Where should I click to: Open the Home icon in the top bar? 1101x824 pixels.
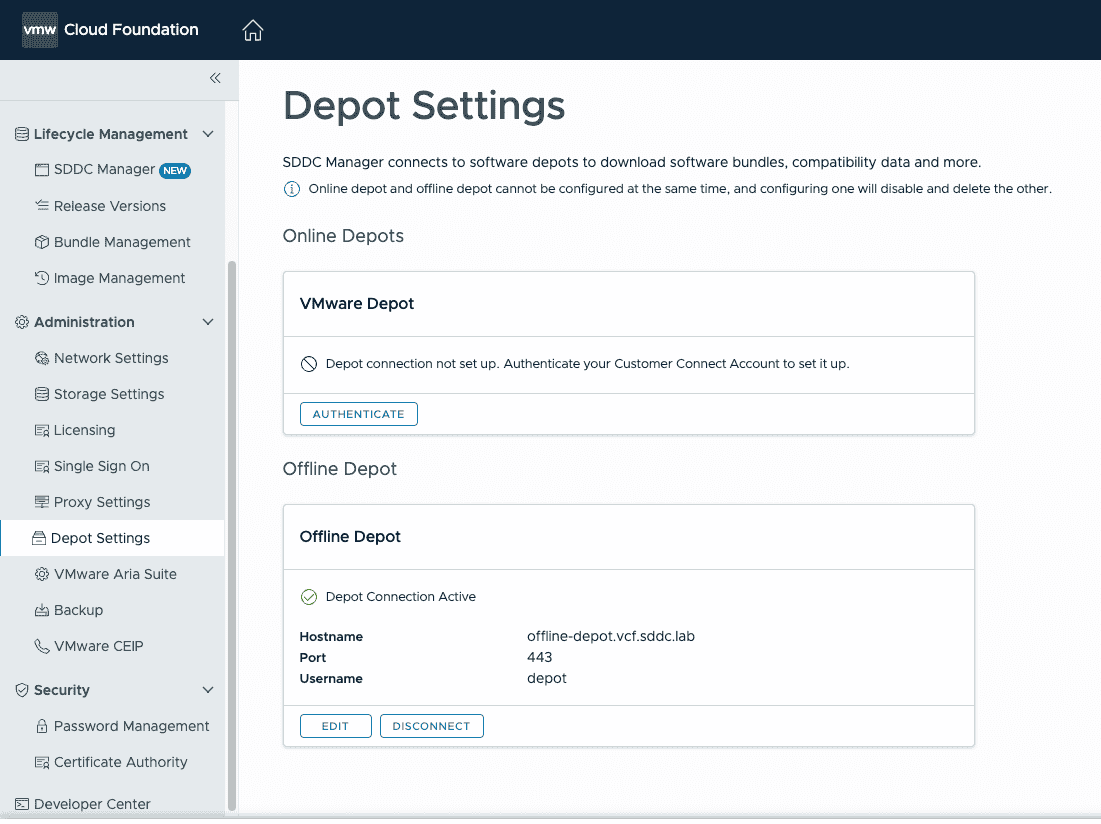(252, 30)
